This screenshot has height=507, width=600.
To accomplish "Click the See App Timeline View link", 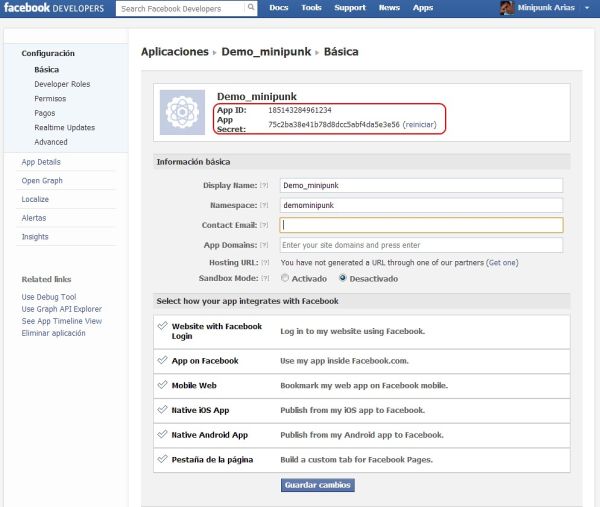I will point(62,321).
